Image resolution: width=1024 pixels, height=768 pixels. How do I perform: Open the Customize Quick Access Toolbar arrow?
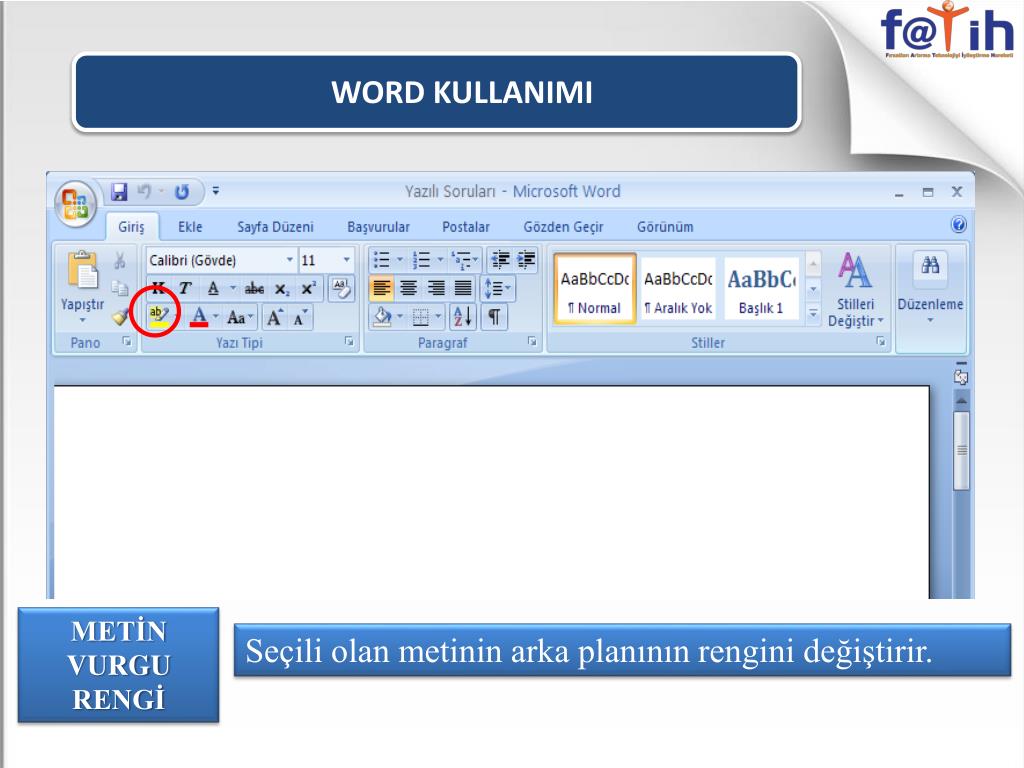coord(216,191)
